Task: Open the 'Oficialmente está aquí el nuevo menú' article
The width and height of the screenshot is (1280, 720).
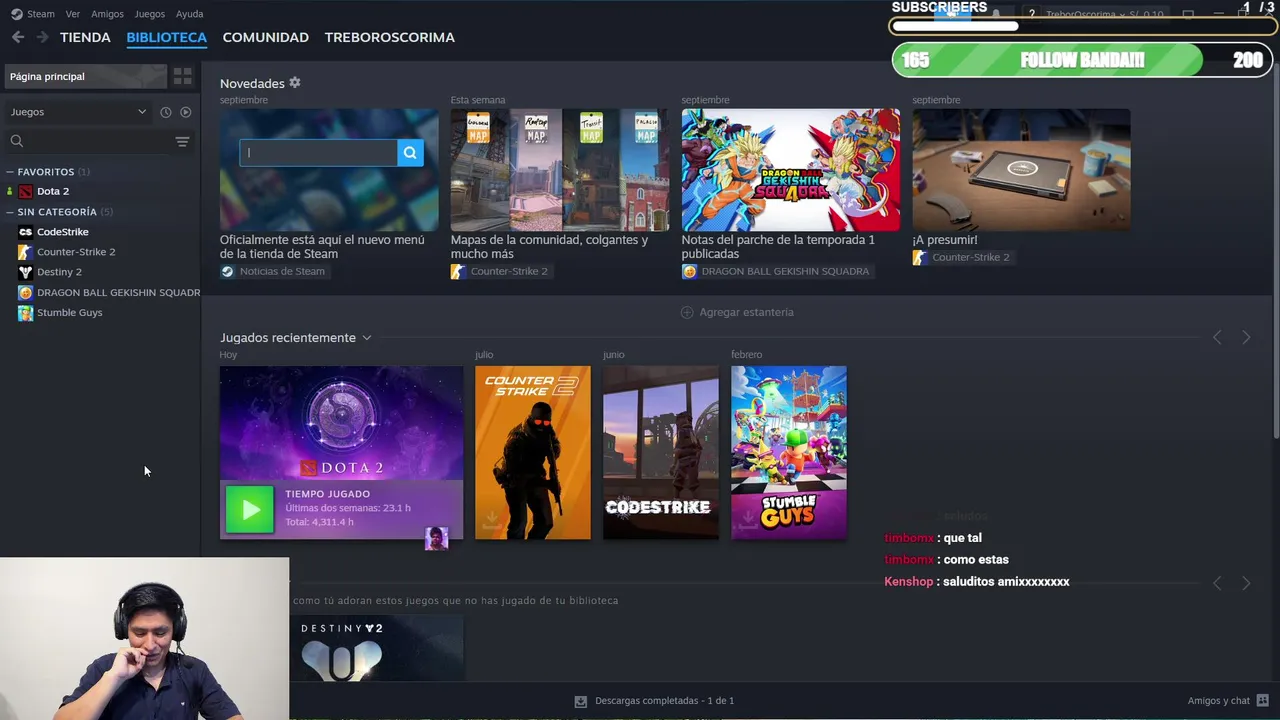Action: click(322, 247)
